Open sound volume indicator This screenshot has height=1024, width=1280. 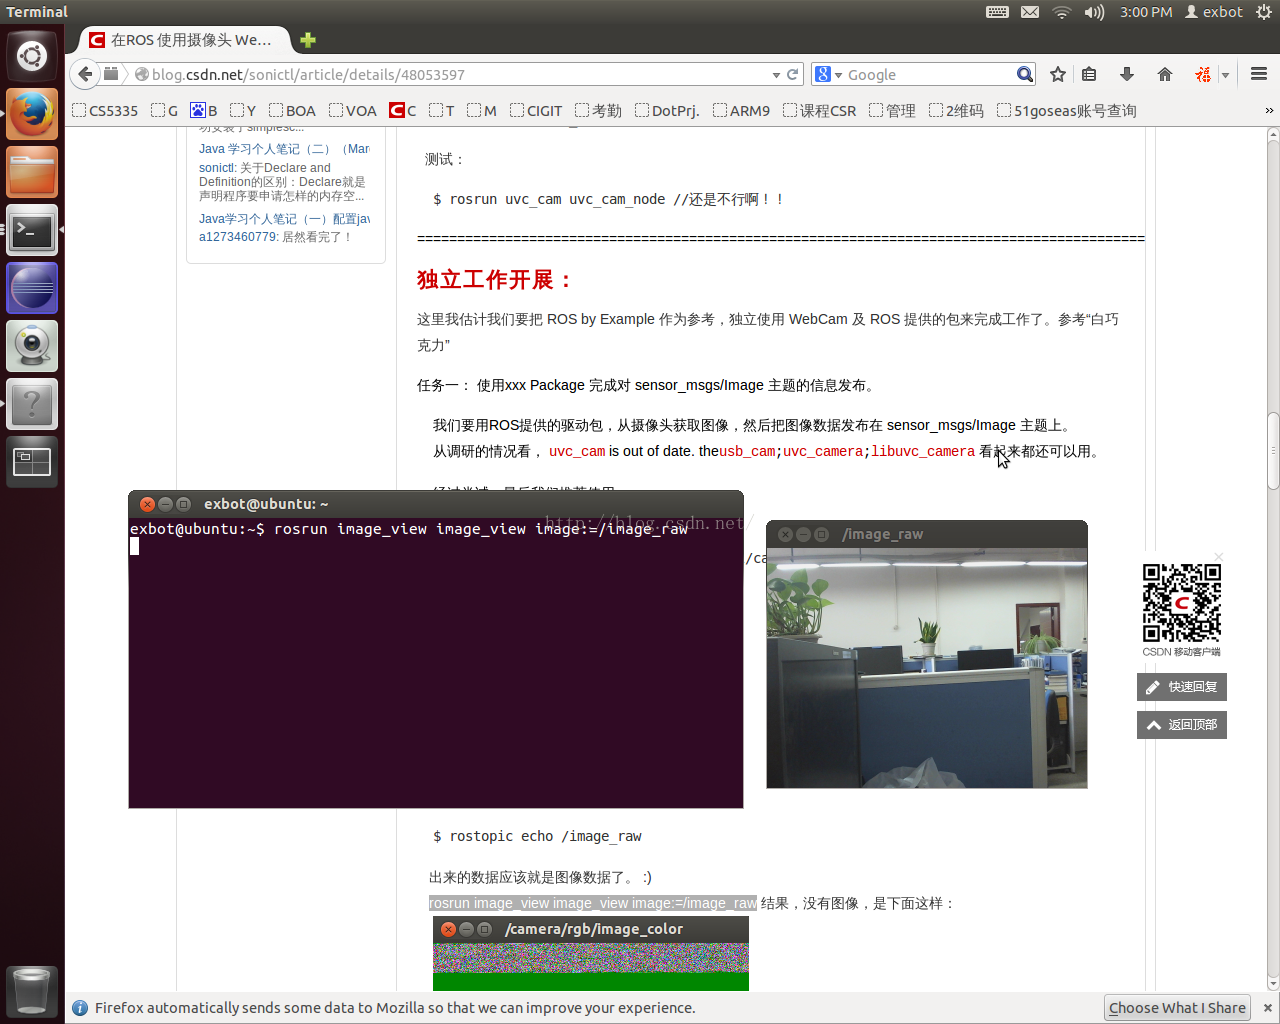pos(1095,12)
